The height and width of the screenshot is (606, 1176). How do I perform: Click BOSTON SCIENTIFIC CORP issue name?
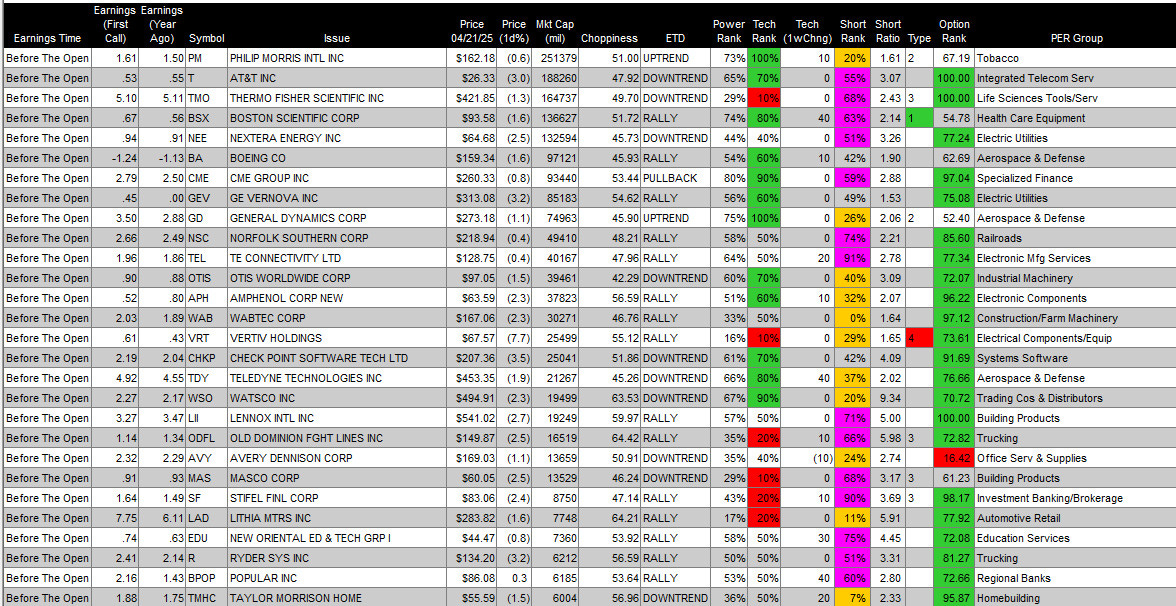point(295,118)
